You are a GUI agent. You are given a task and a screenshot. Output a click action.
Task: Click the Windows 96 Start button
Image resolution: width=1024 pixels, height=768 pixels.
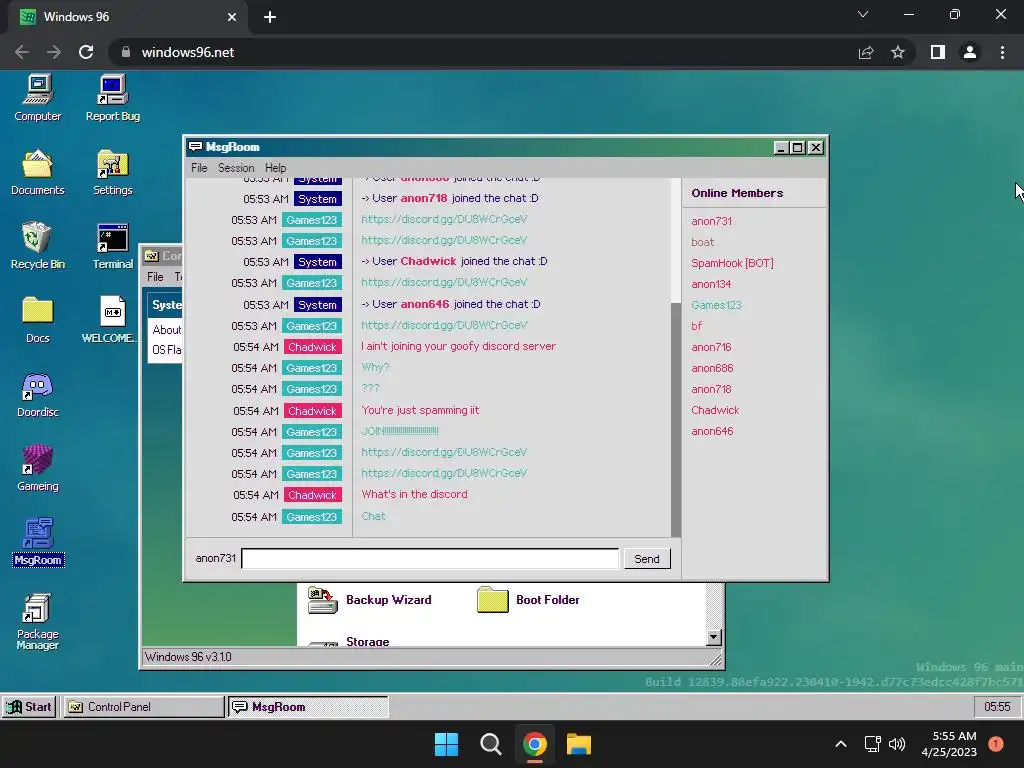point(29,707)
